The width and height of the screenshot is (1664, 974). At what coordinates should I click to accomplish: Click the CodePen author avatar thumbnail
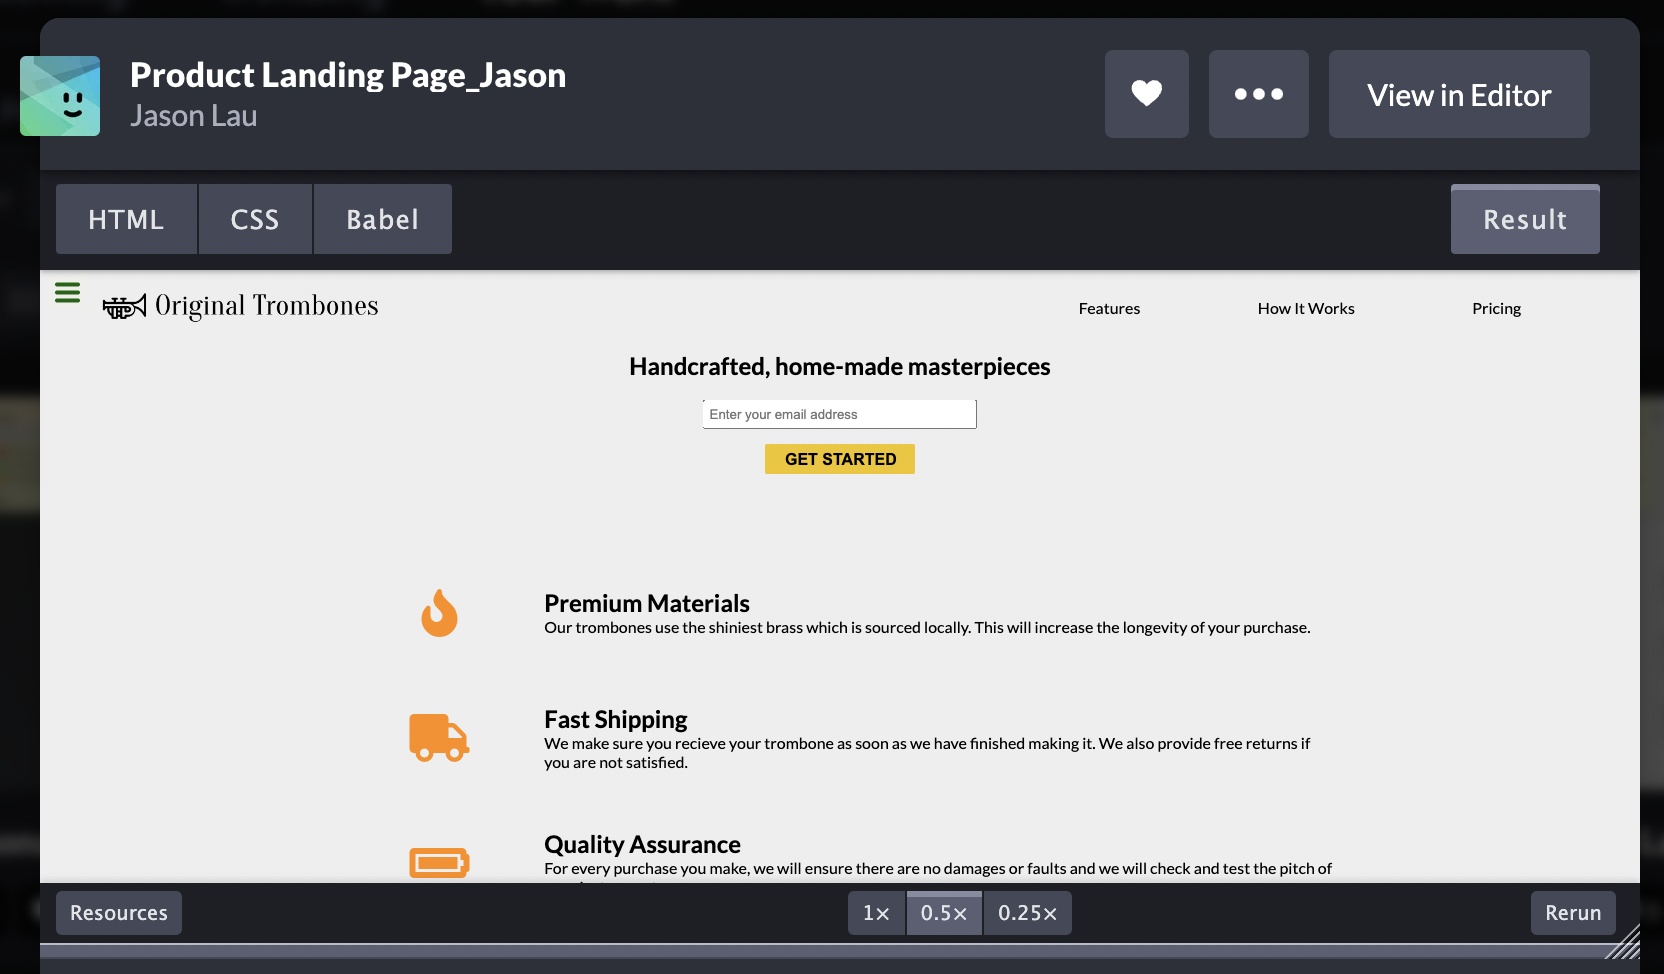pyautogui.click(x=60, y=96)
